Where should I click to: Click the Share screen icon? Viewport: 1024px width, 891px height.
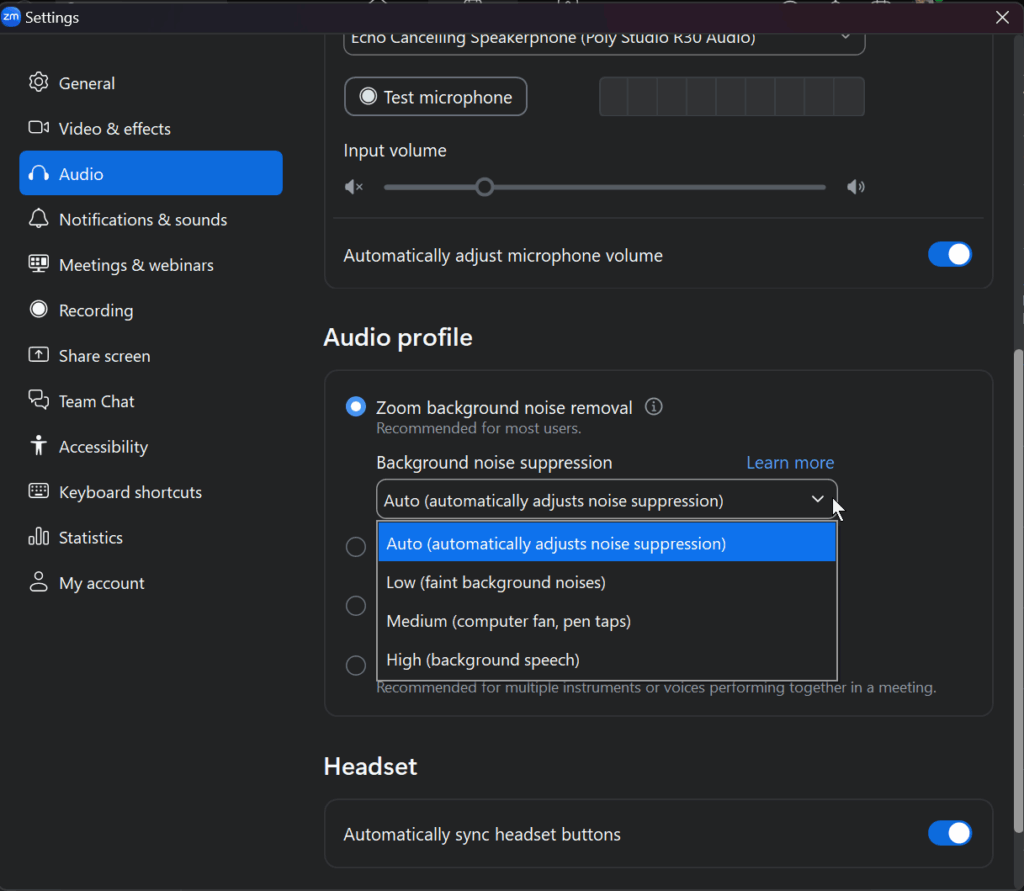tap(39, 355)
